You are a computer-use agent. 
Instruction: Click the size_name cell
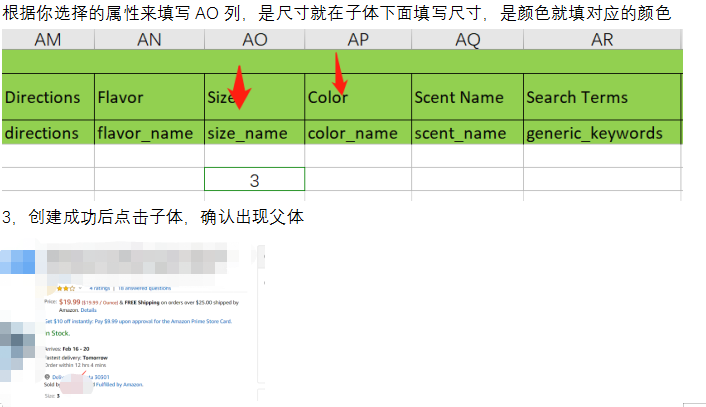click(254, 132)
